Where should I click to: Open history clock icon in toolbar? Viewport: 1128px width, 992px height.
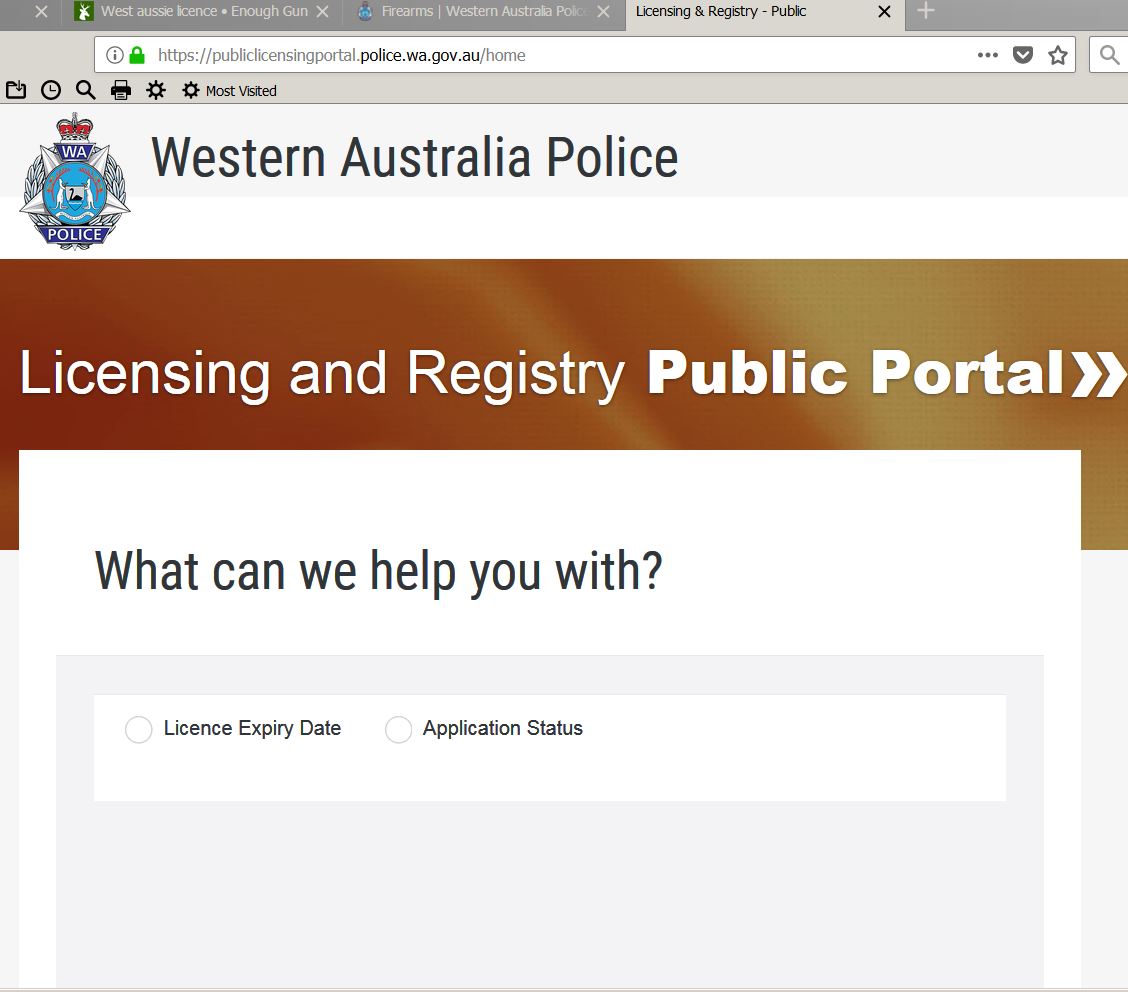coord(50,90)
